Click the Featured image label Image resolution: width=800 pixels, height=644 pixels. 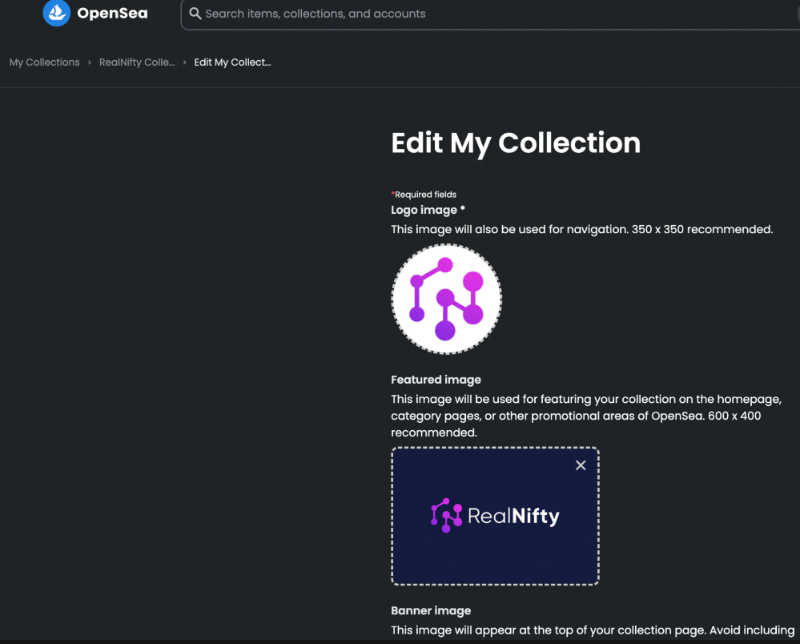point(436,380)
